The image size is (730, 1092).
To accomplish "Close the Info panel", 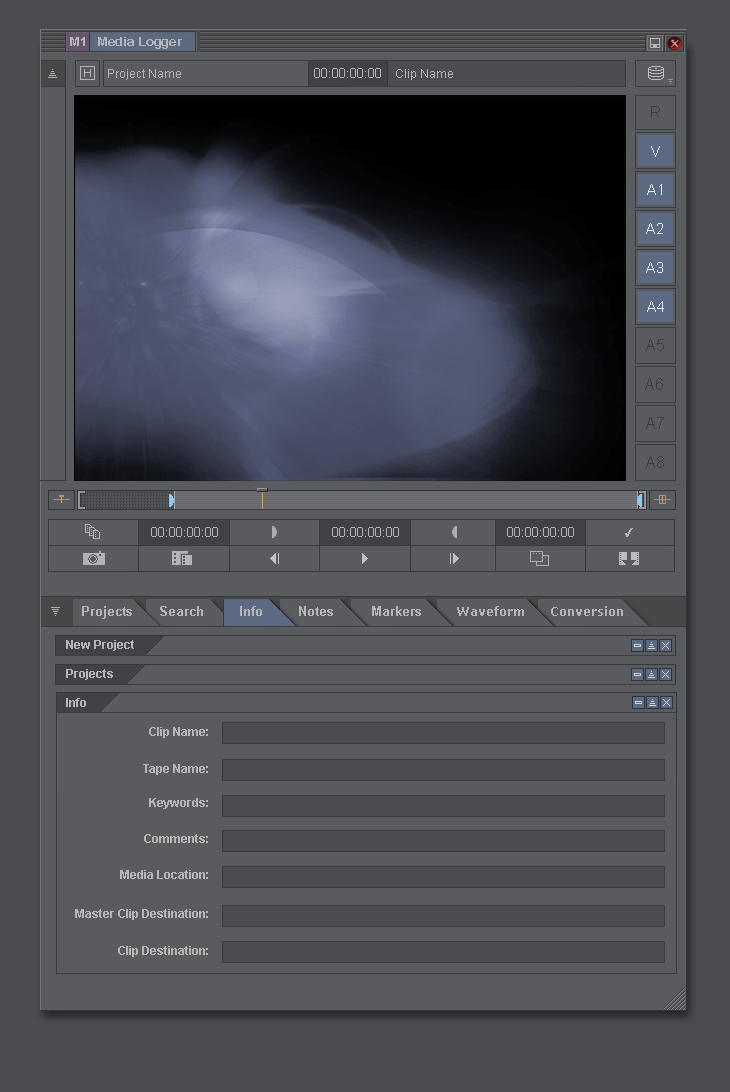I will (x=666, y=703).
